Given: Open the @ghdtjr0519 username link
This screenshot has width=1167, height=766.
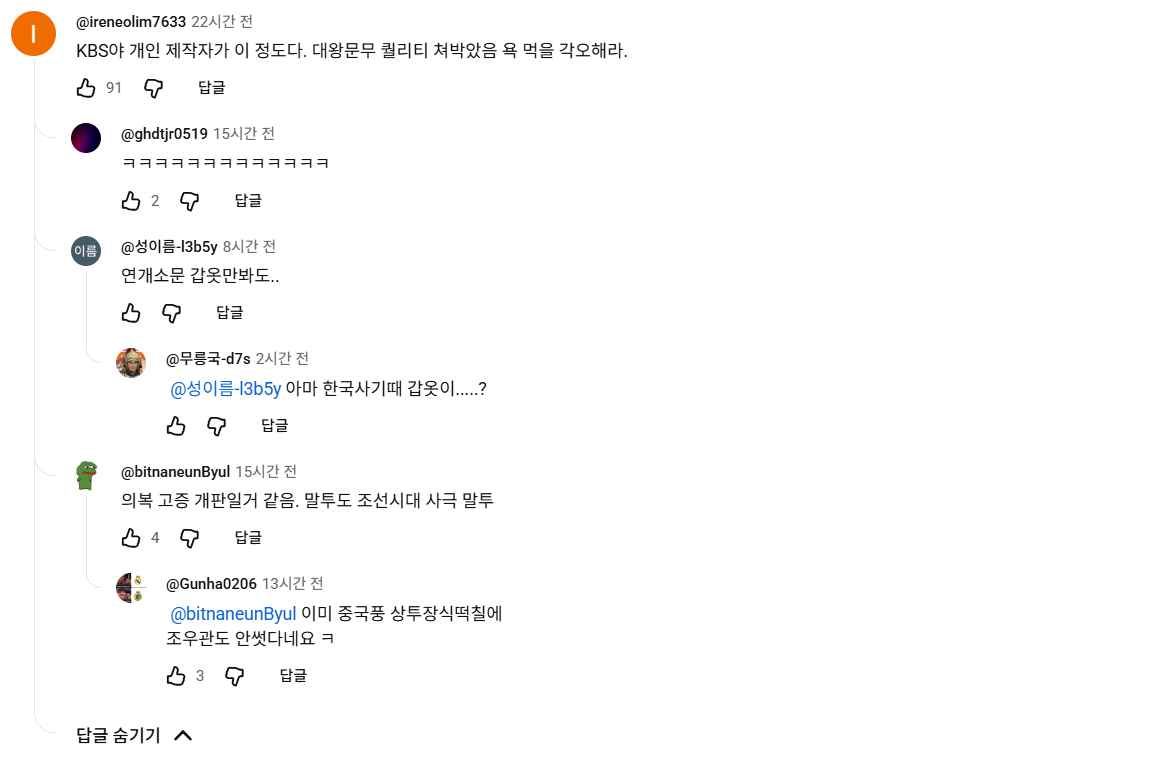Looking at the screenshot, I should (x=164, y=134).
